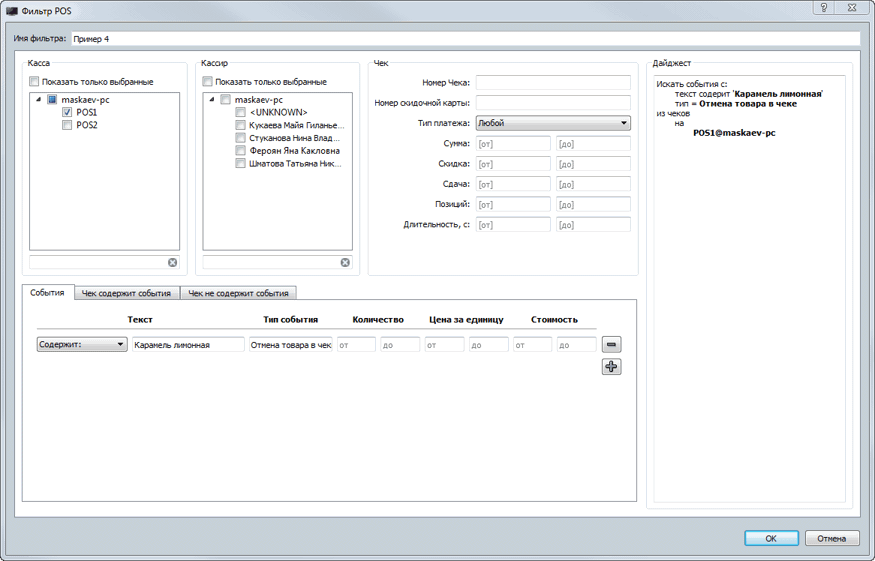Add new event row with plus button
Image resolution: width=875 pixels, height=561 pixels.
point(611,367)
